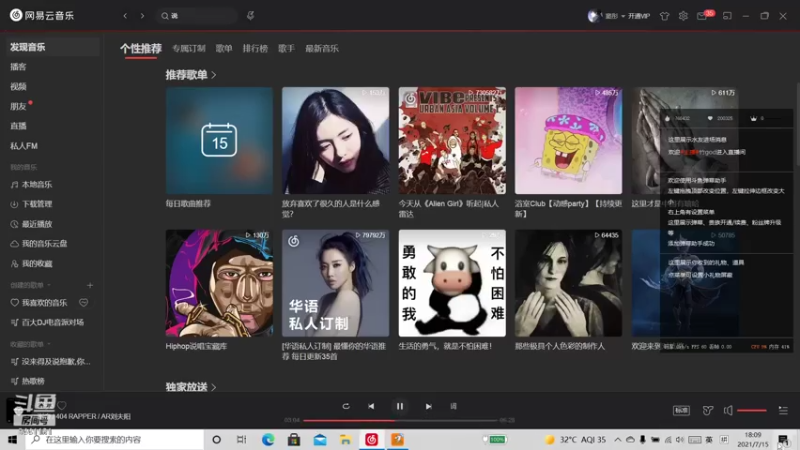Seek within the song progress bar
This screenshot has width=800, height=450.
tap(400, 420)
